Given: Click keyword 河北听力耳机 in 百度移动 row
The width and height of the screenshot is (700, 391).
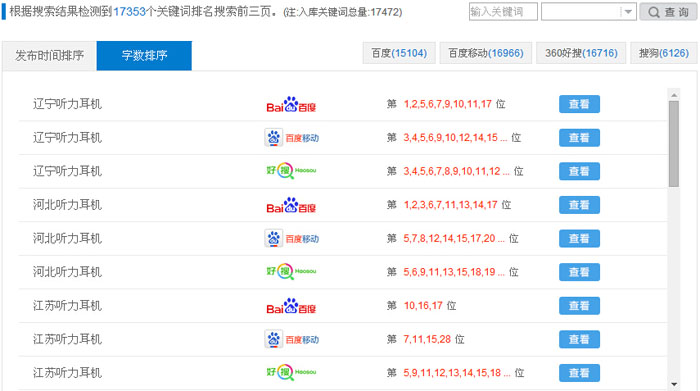Looking at the screenshot, I should pyautogui.click(x=67, y=239).
